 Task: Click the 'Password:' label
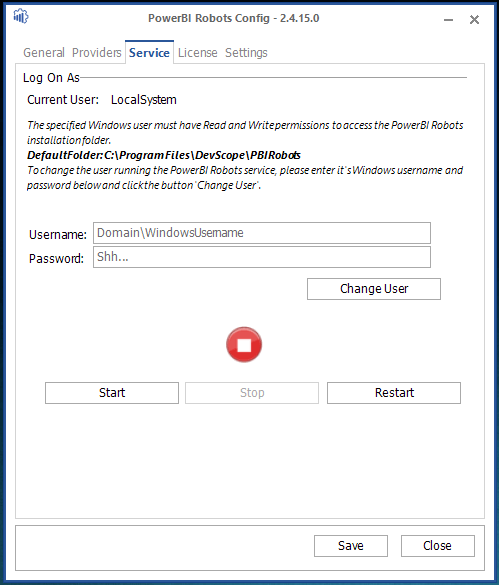point(56,259)
